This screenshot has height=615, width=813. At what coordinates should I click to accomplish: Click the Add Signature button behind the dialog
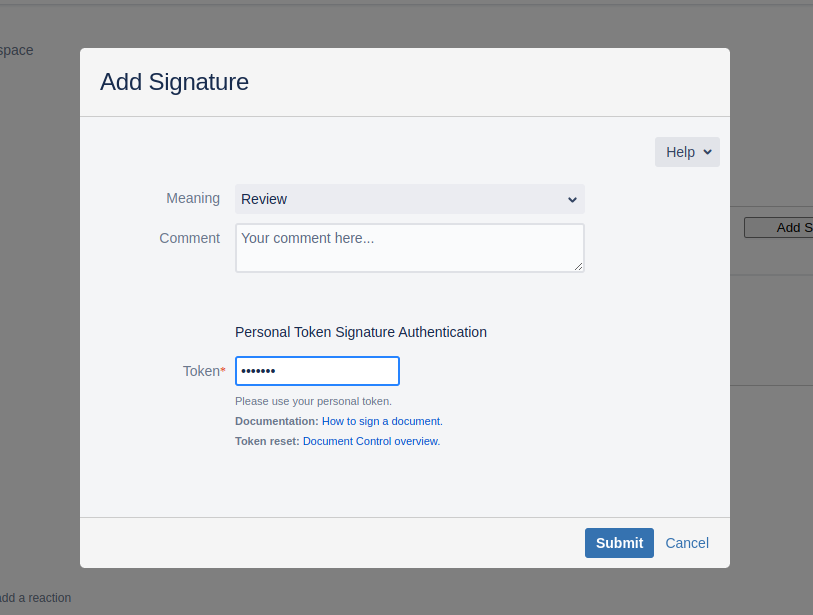pyautogui.click(x=786, y=227)
